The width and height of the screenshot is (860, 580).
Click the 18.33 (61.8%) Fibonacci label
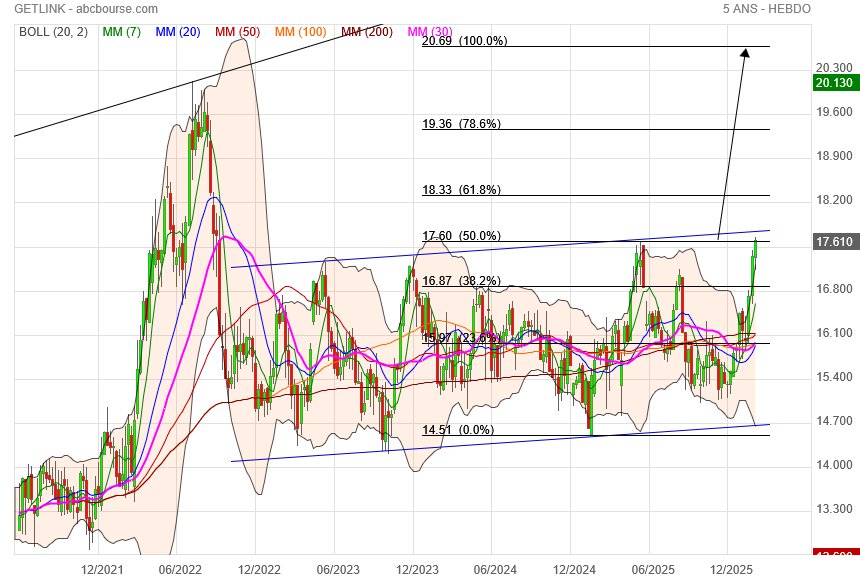(x=461, y=190)
